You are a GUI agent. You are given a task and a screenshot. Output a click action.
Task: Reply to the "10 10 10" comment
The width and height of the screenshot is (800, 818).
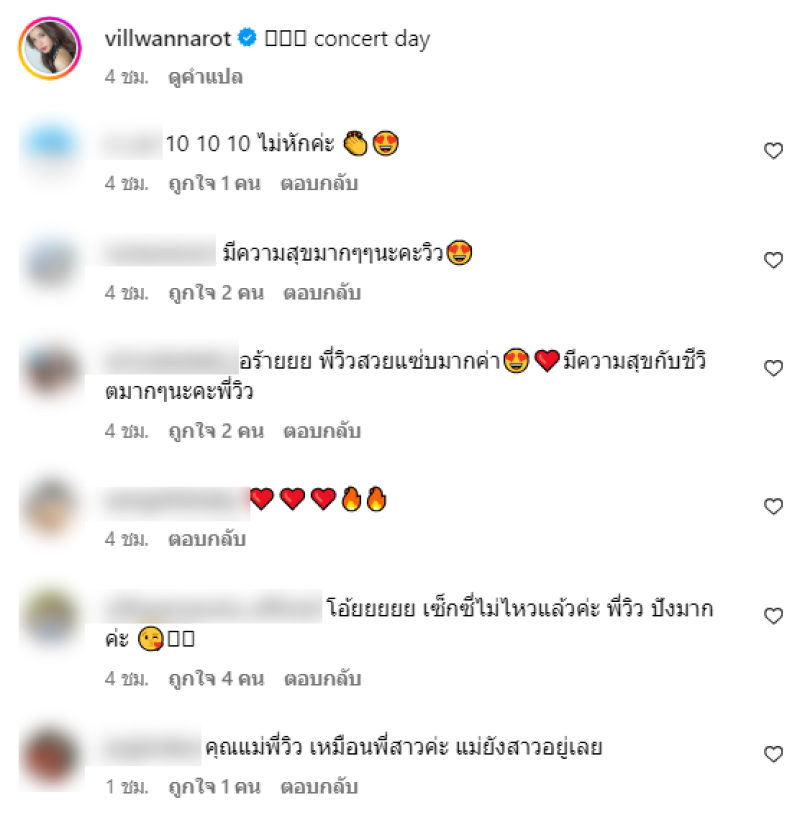pos(319,184)
